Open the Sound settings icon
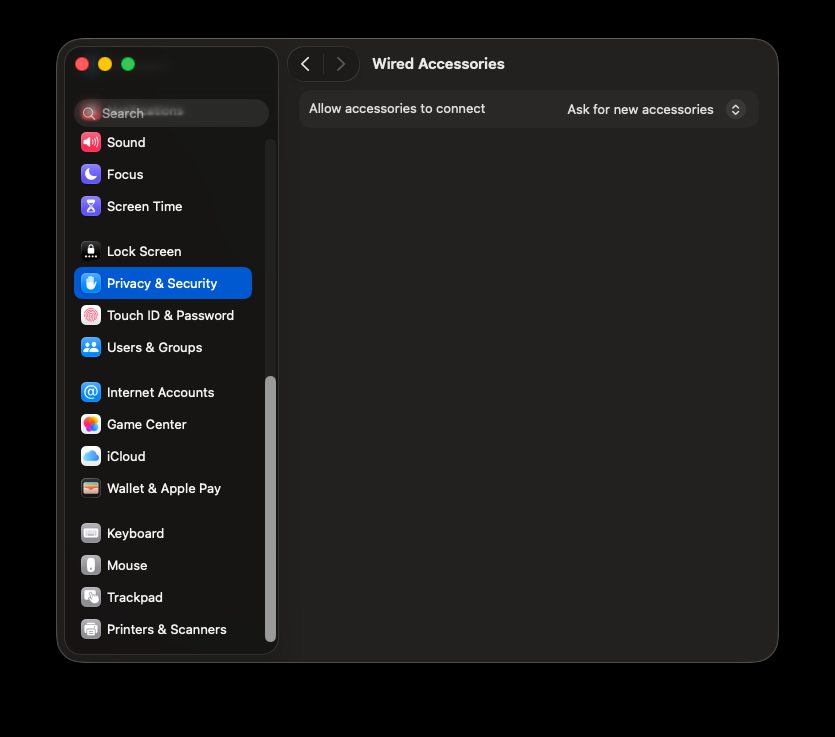This screenshot has height=737, width=835. coord(91,142)
